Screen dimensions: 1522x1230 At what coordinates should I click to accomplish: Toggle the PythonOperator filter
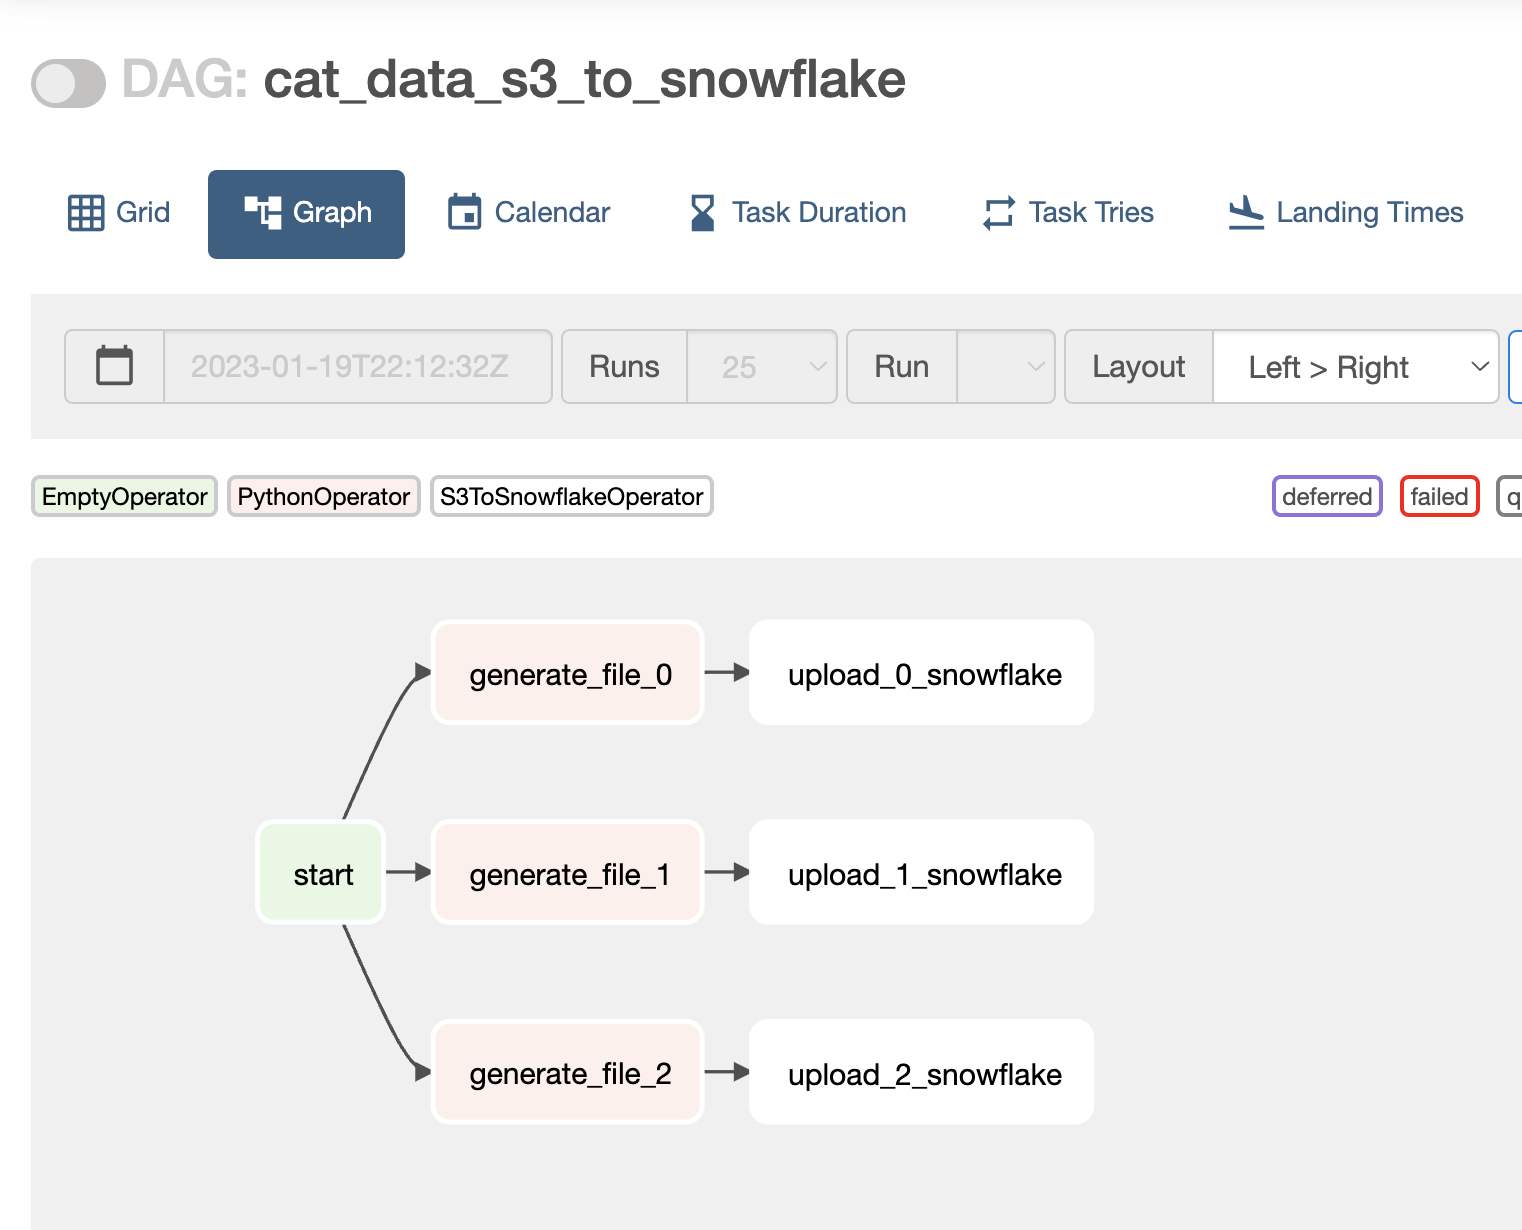tap(323, 496)
